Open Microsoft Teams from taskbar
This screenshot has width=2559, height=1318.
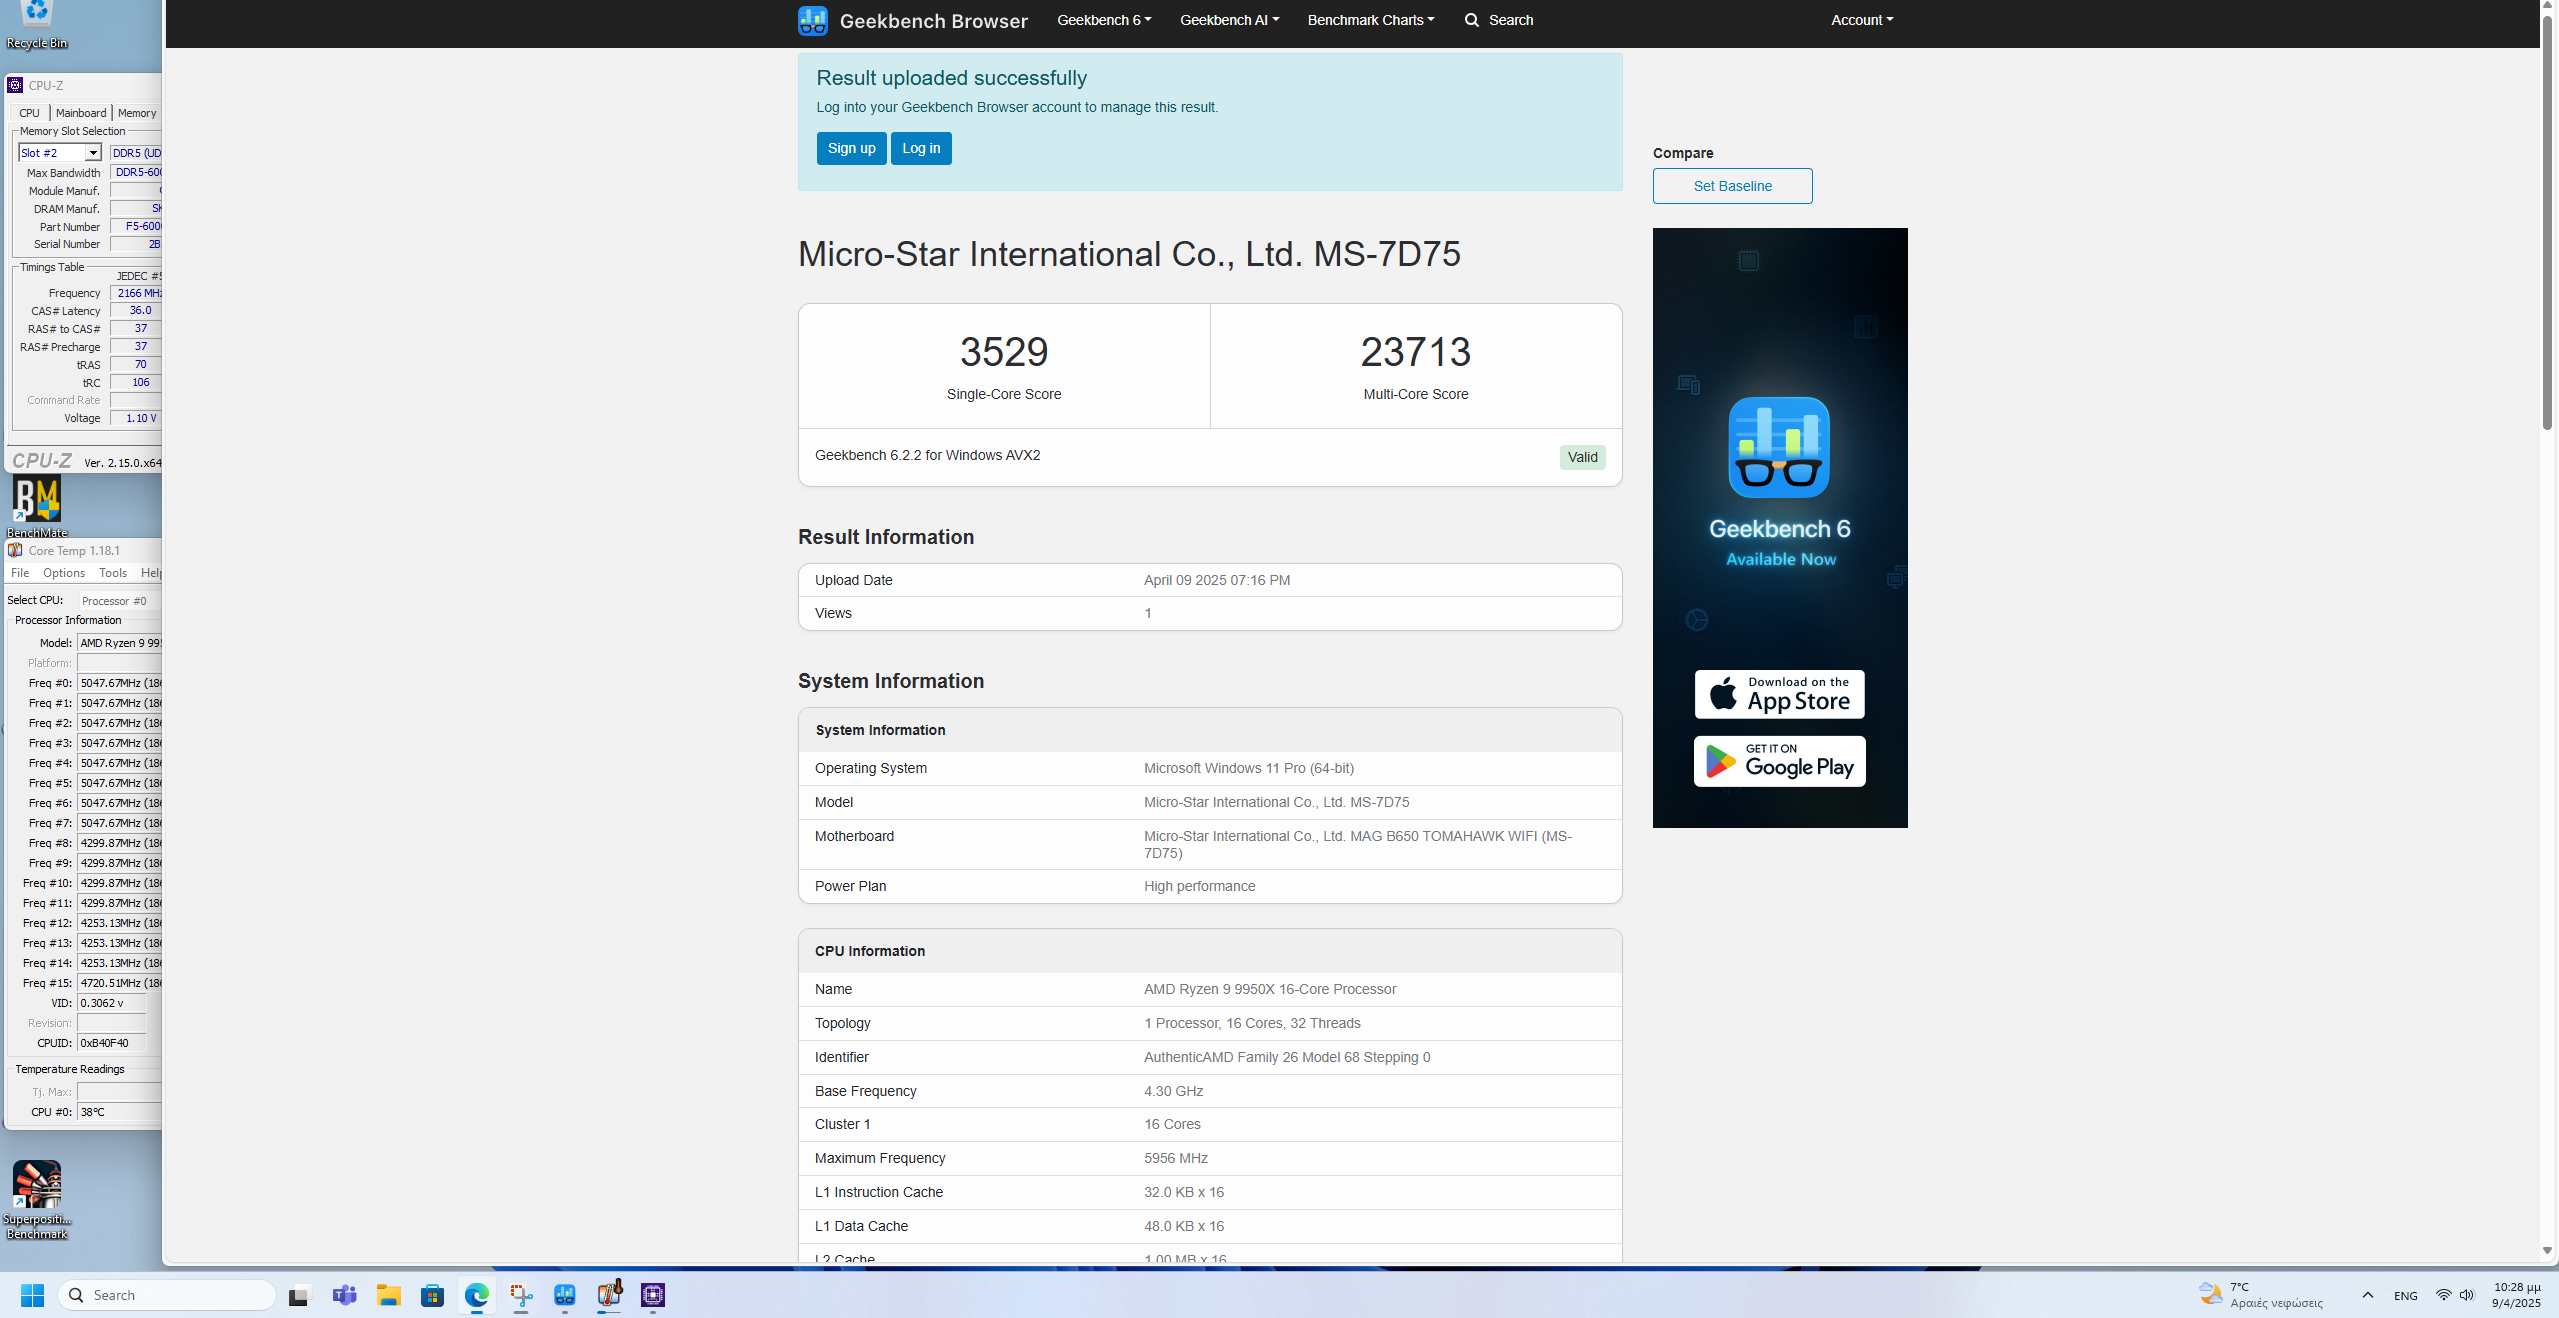click(x=344, y=1295)
